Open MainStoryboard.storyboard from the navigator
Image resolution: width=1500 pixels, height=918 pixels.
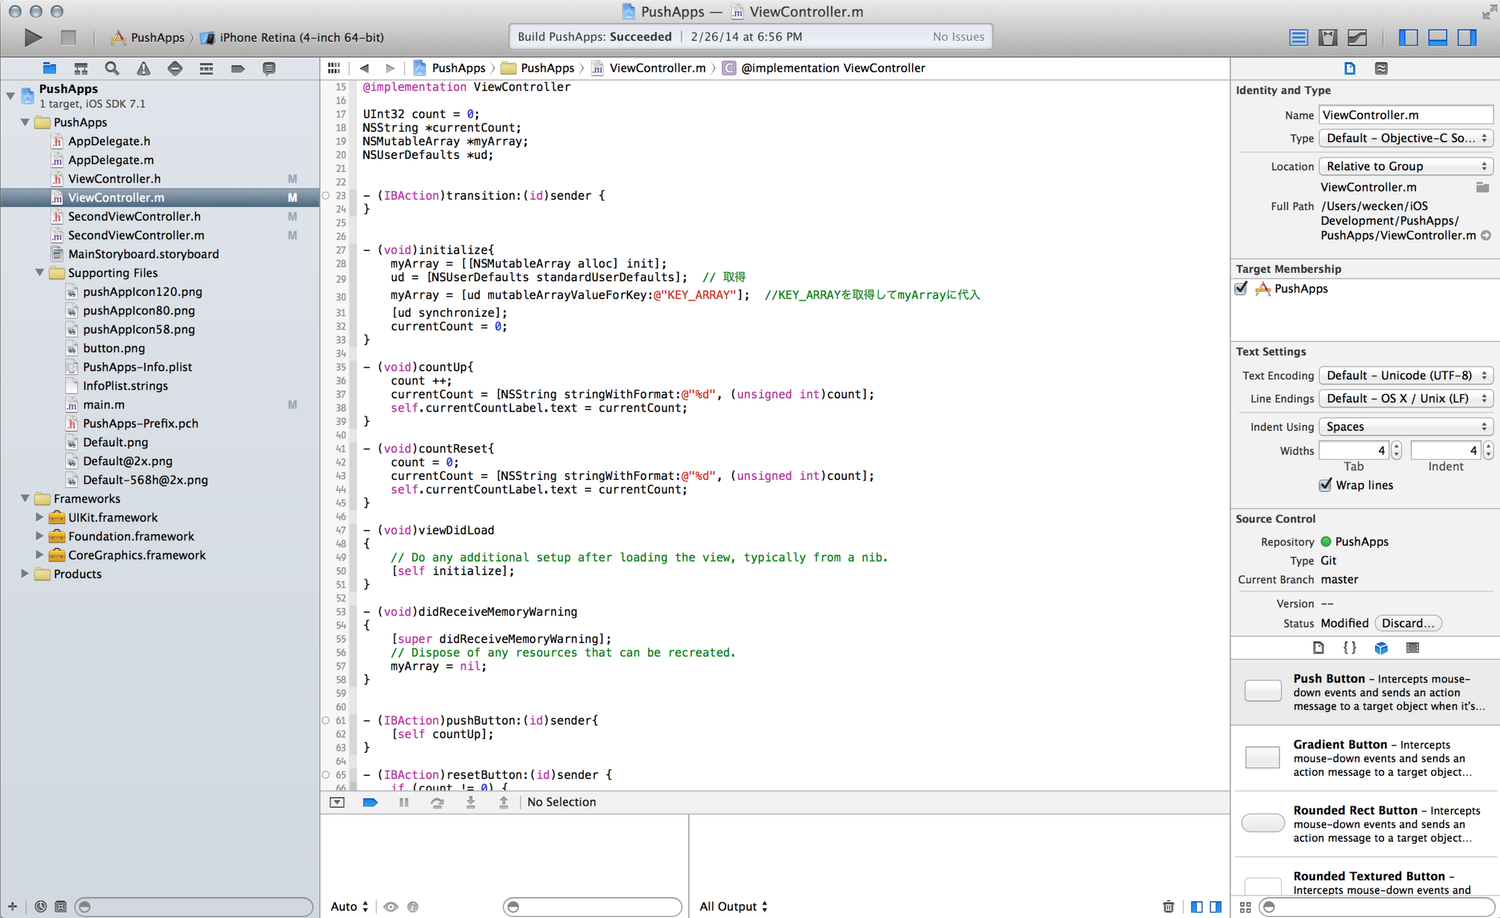[x=143, y=254]
